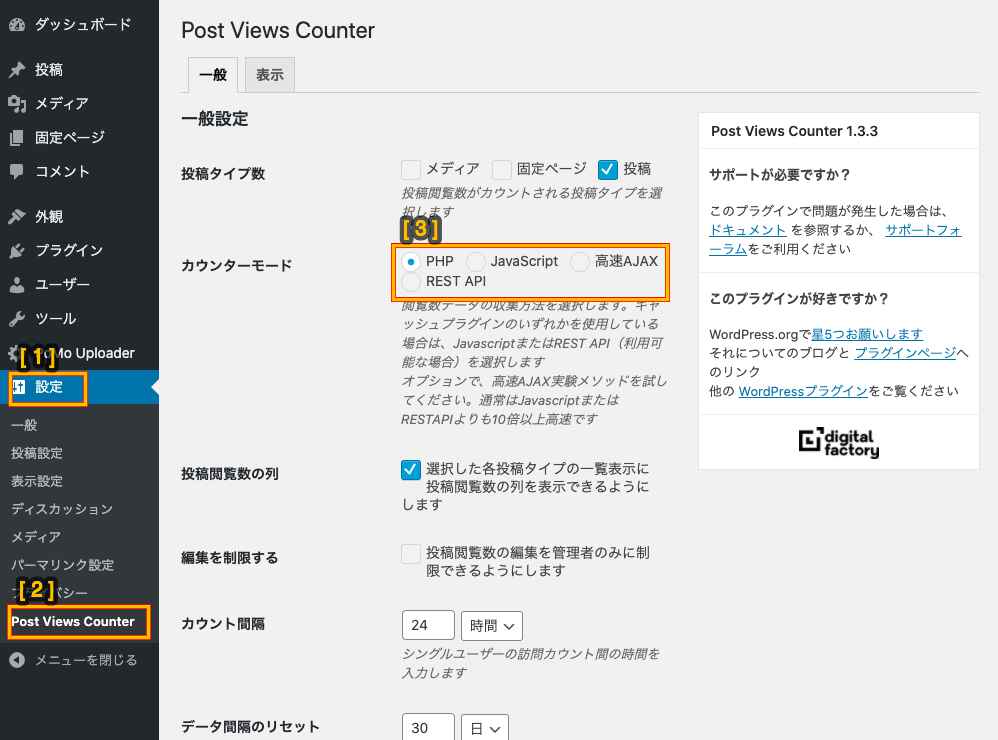
Task: Switch to the 表示 tab
Action: 270,75
